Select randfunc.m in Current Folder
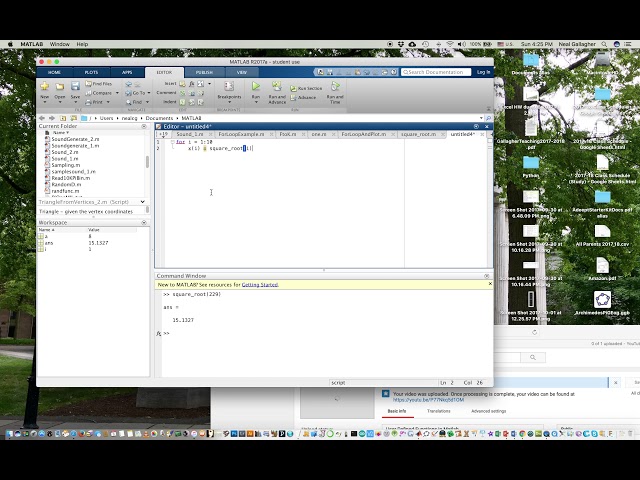640x480 pixels. 65,191
